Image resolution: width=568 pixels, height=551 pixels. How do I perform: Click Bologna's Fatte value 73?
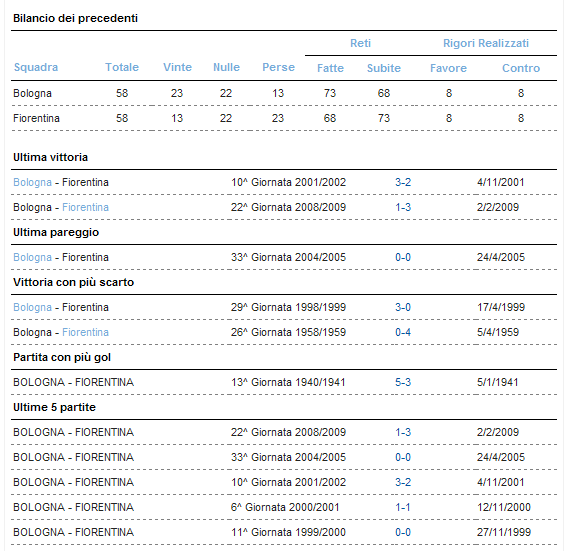point(330,93)
